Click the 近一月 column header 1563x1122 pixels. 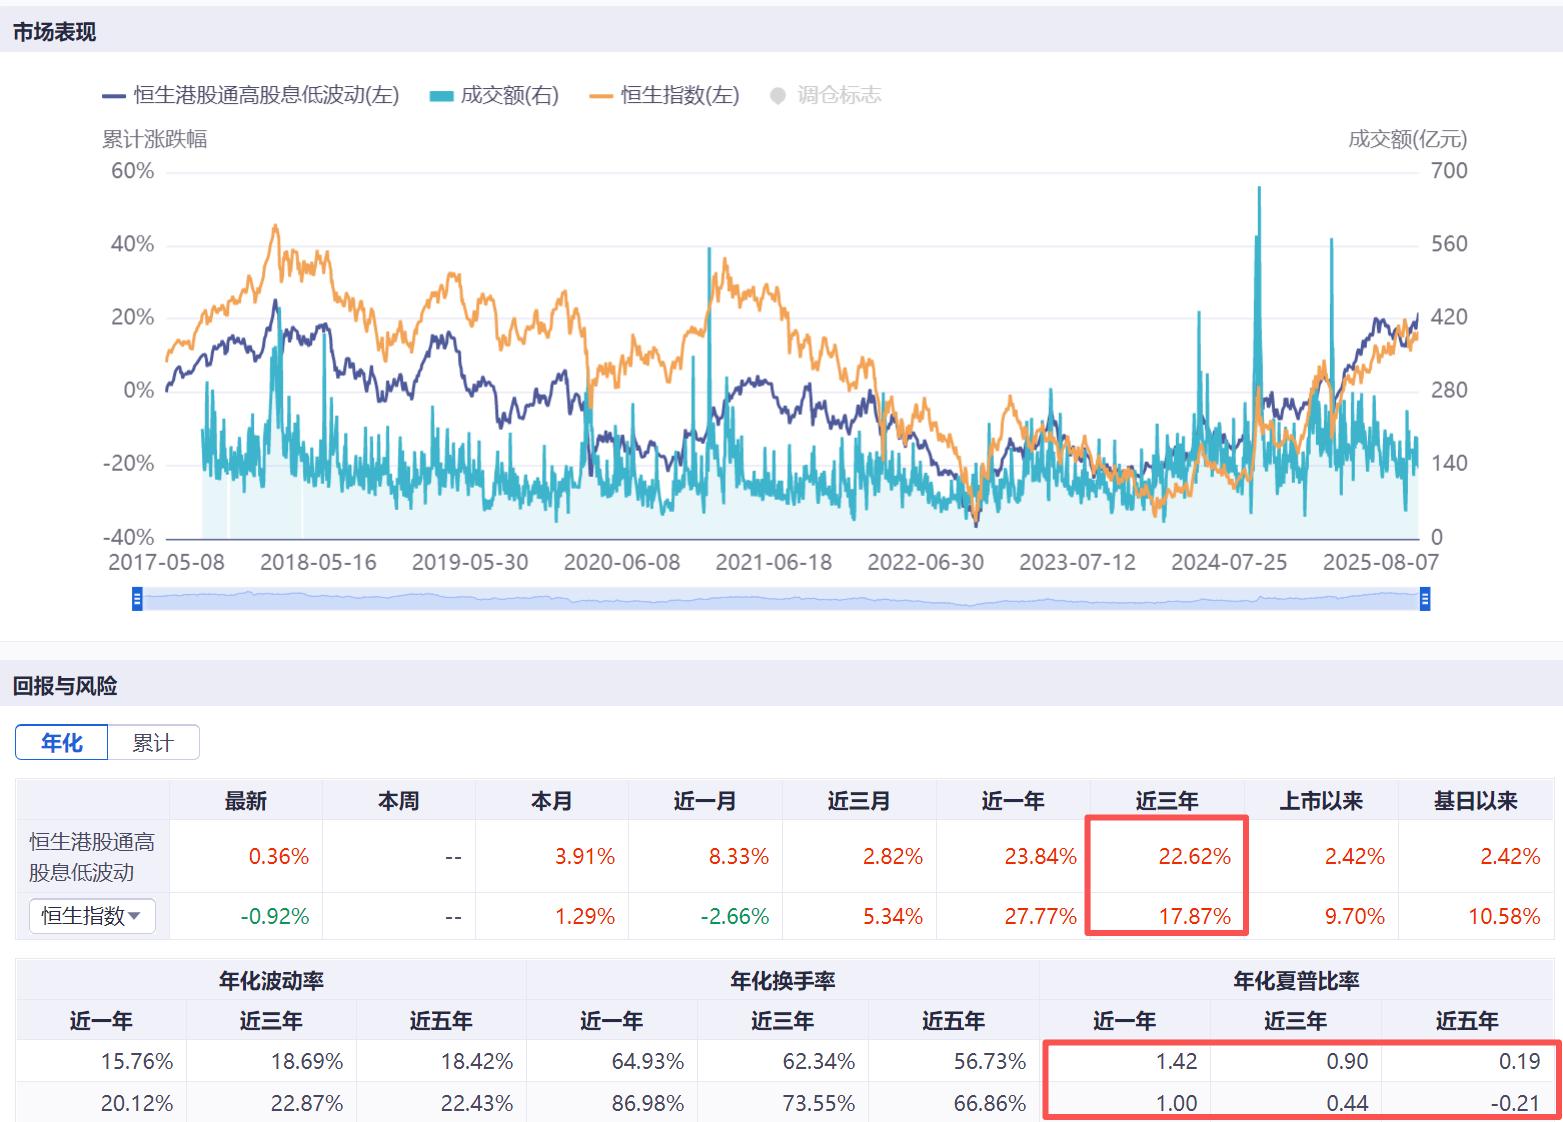tap(705, 801)
